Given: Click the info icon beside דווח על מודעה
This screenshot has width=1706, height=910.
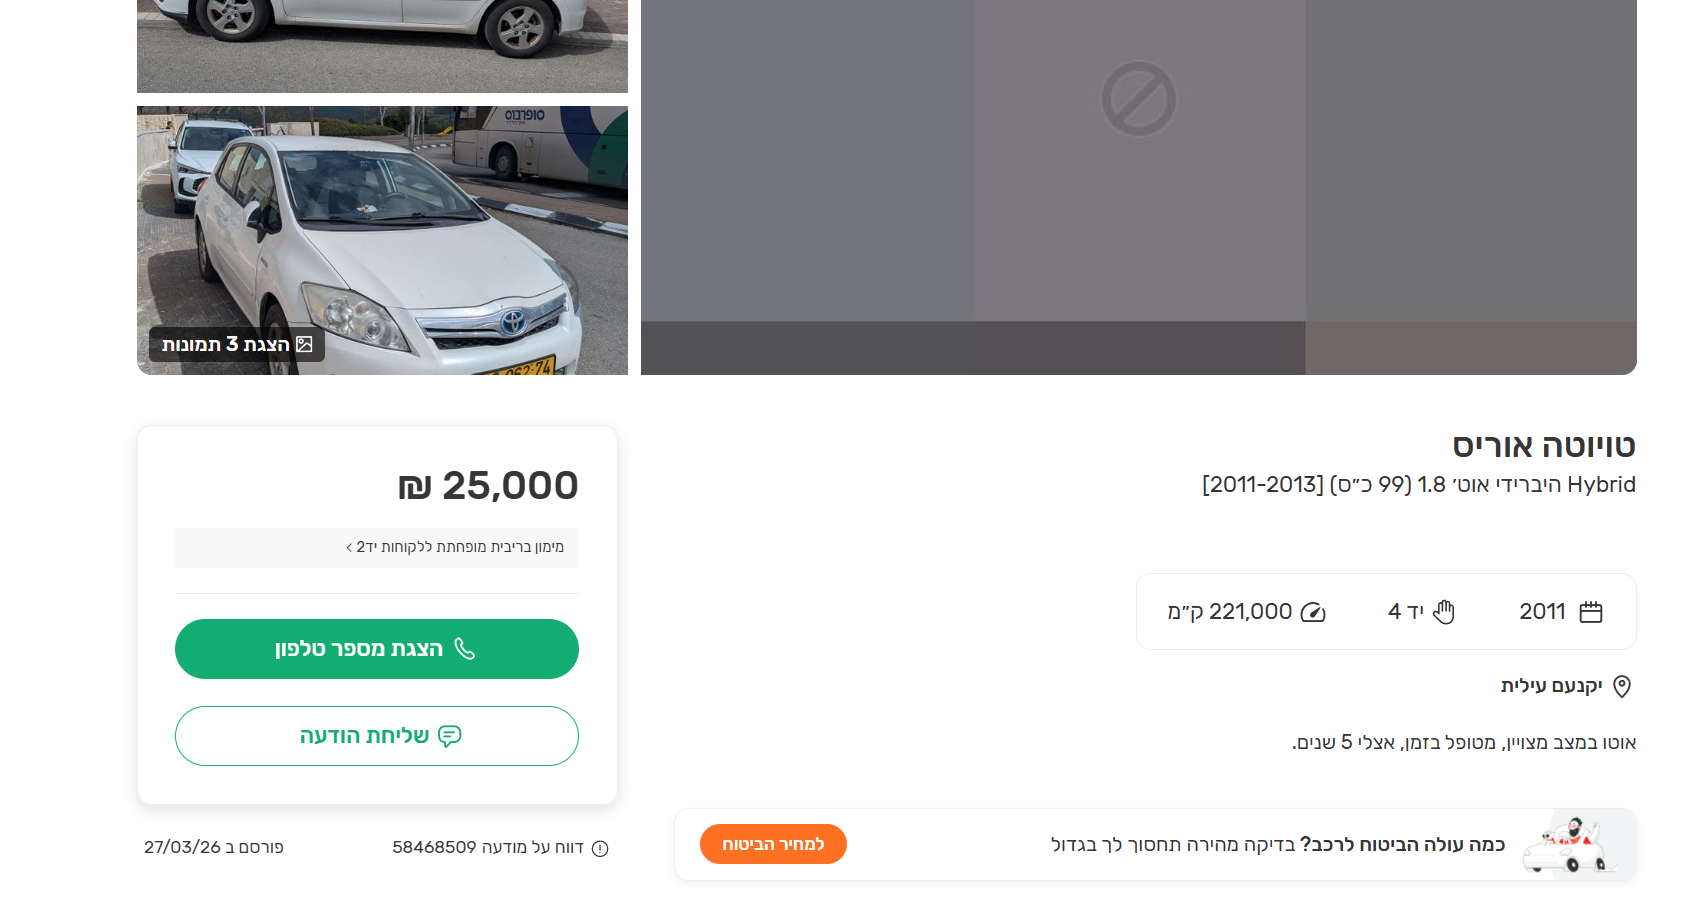Looking at the screenshot, I should coord(600,849).
